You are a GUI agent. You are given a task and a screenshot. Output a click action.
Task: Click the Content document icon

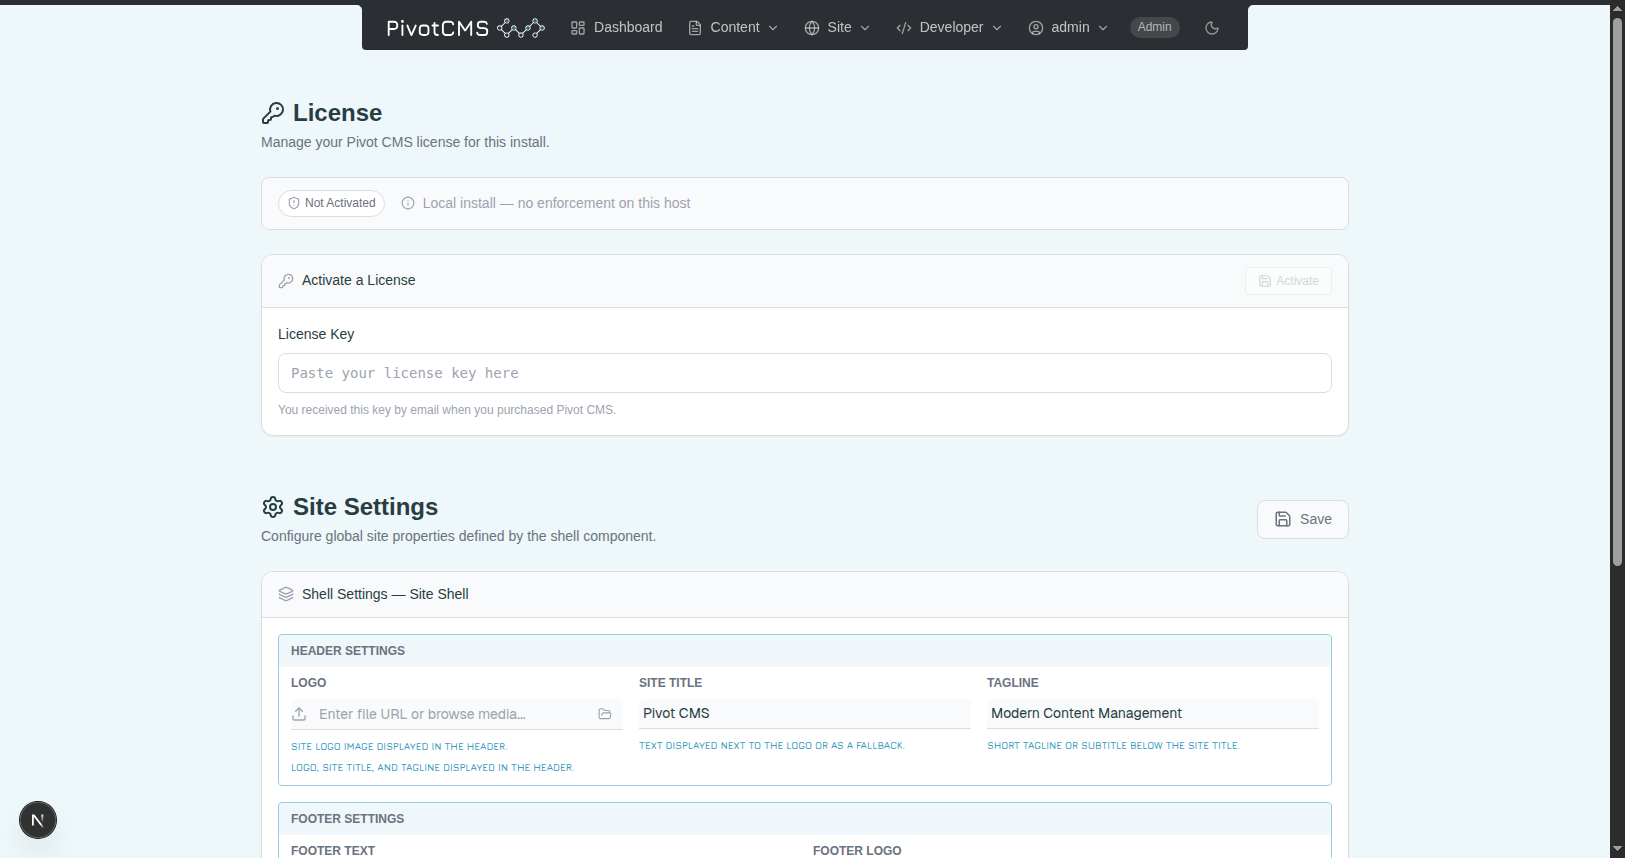point(695,28)
